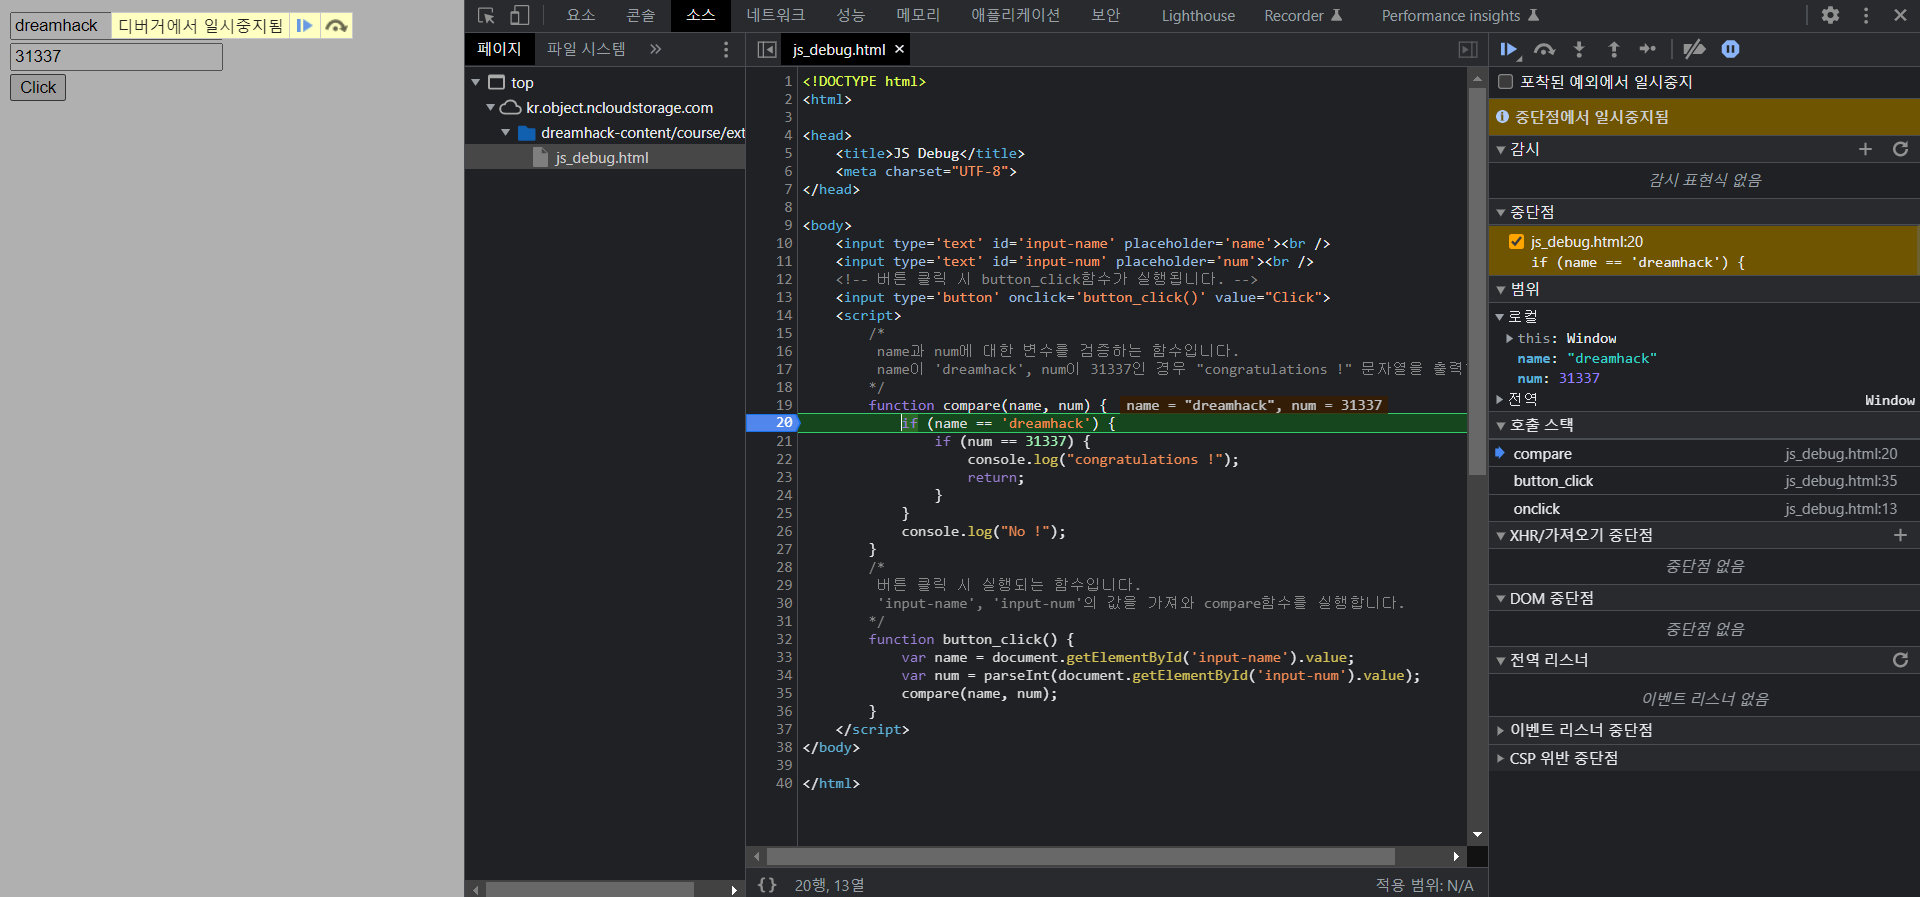Click the code editor horizontal scrollbar
The width and height of the screenshot is (1920, 897).
tap(1080, 856)
